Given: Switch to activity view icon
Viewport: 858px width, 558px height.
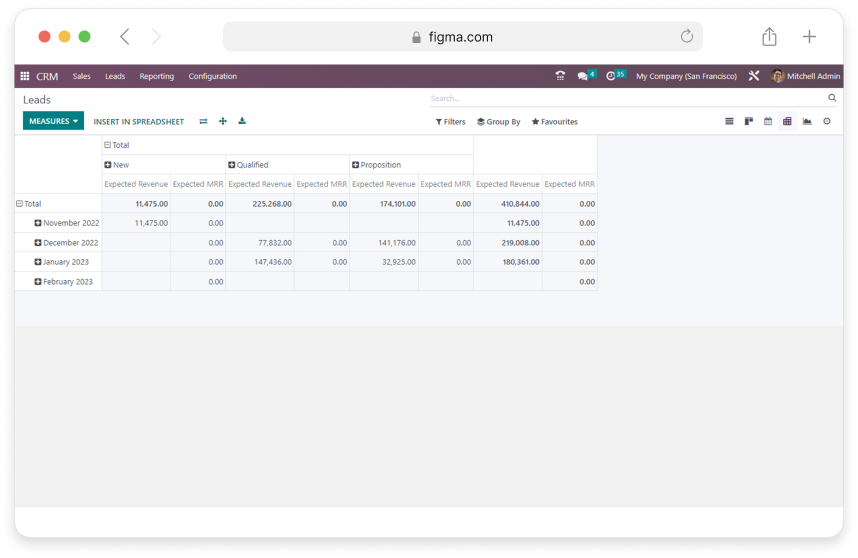Looking at the screenshot, I should (827, 121).
